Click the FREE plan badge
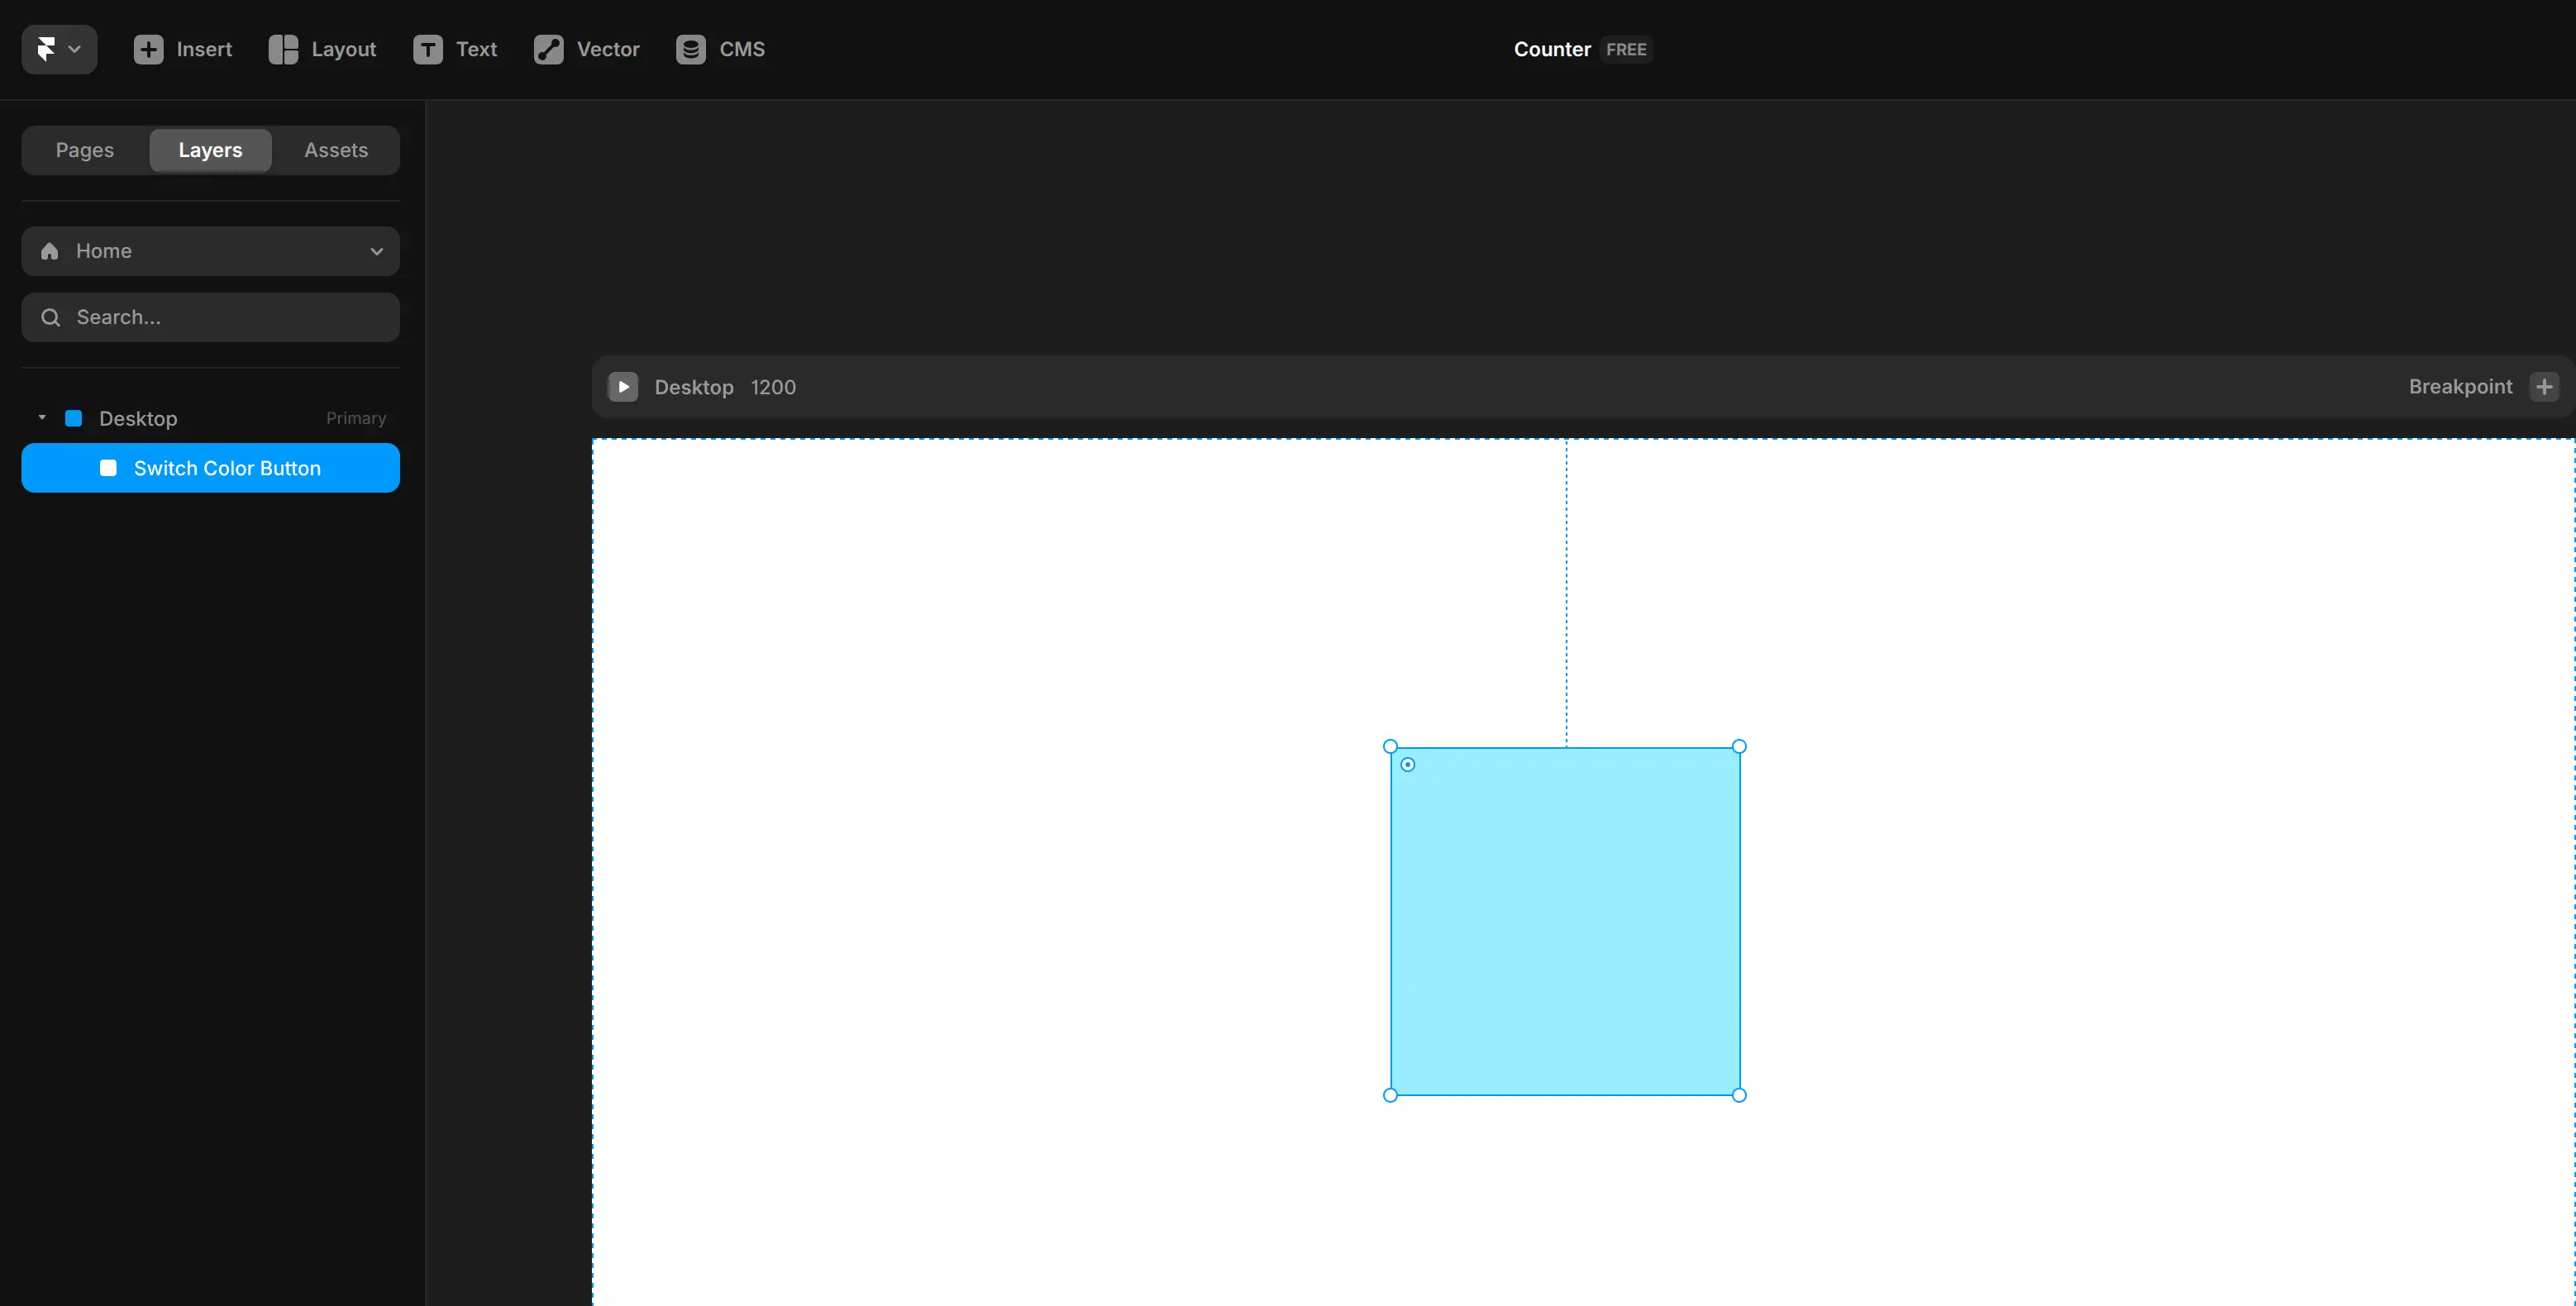2576x1306 pixels. [1626, 49]
